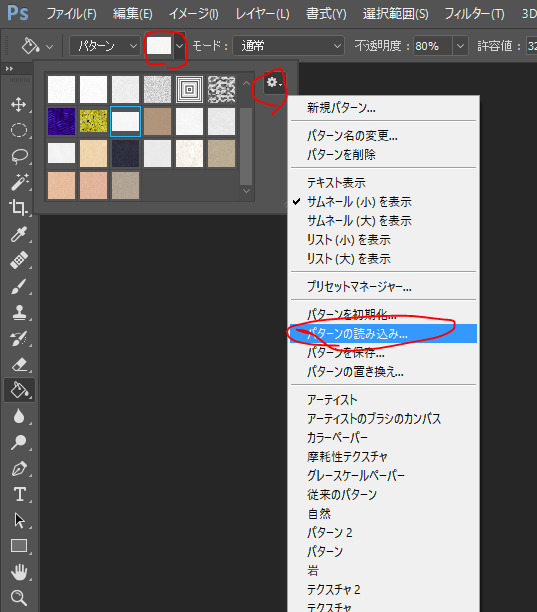Select the Hand tool
537x612 pixels.
coord(18,572)
